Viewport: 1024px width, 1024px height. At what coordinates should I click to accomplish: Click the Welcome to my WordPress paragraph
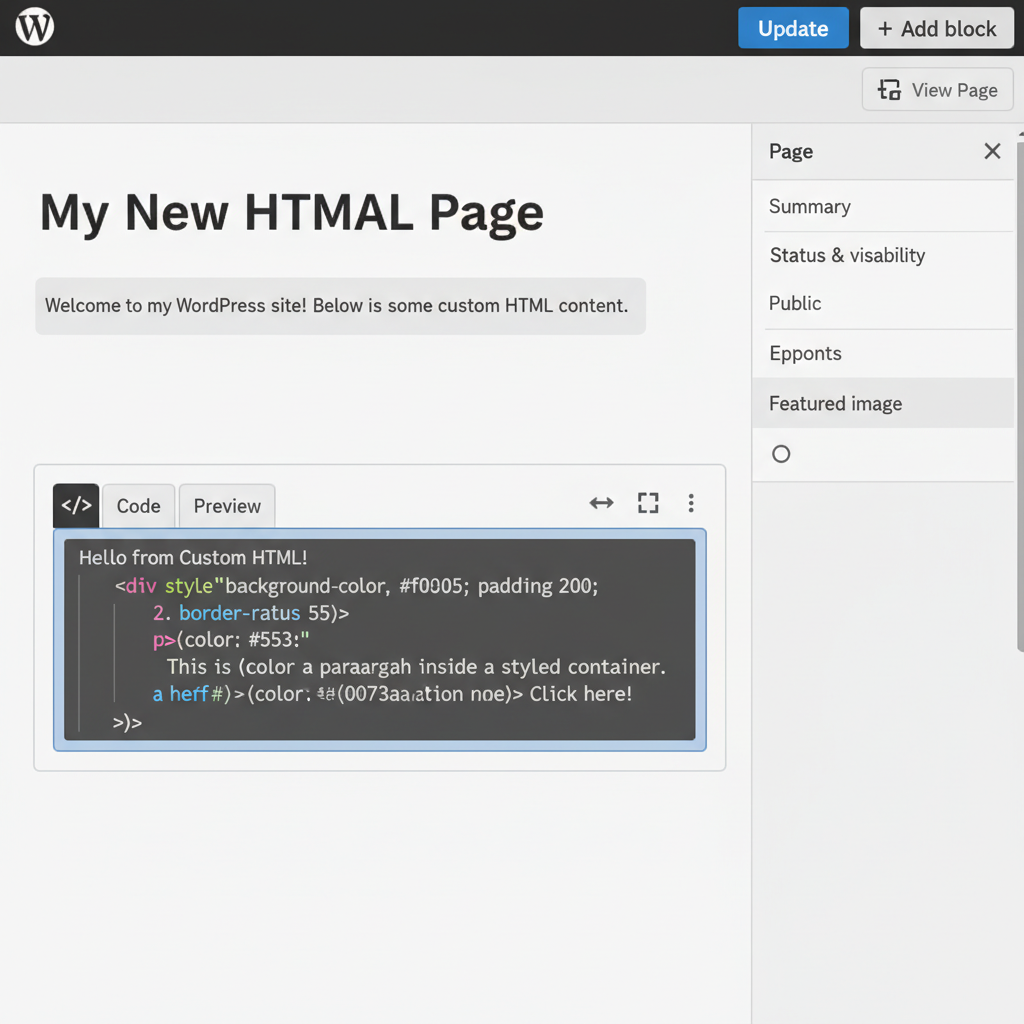pyautogui.click(x=340, y=306)
